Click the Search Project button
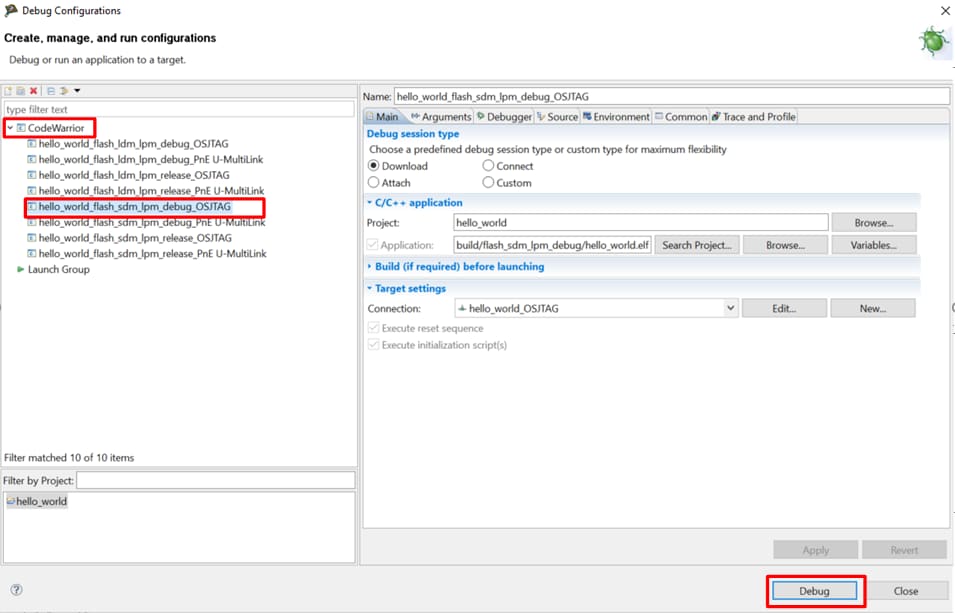The image size is (955, 613). (x=697, y=245)
